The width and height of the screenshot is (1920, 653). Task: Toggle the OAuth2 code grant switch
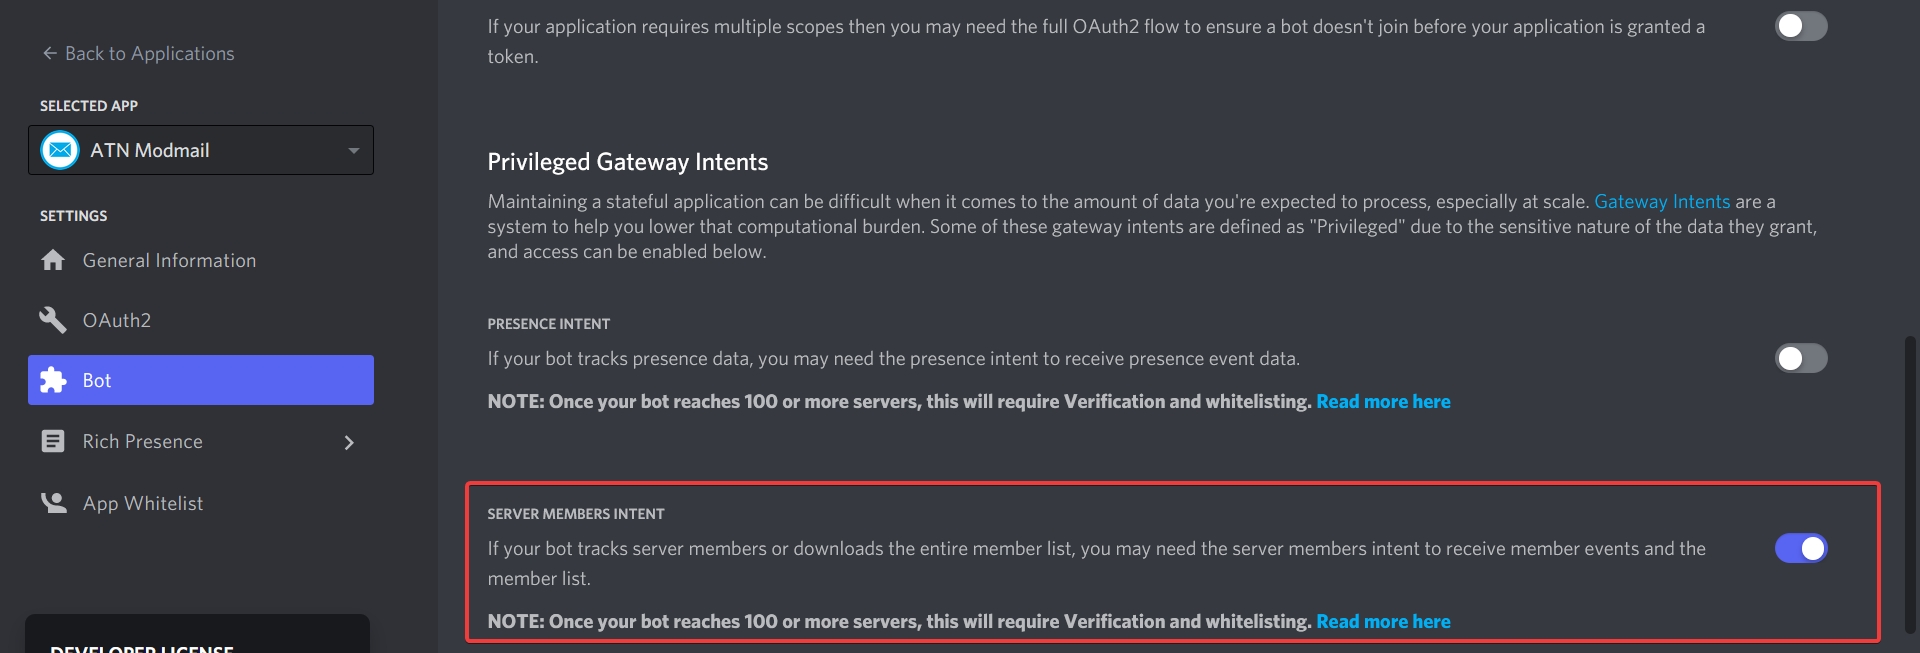(x=1800, y=26)
